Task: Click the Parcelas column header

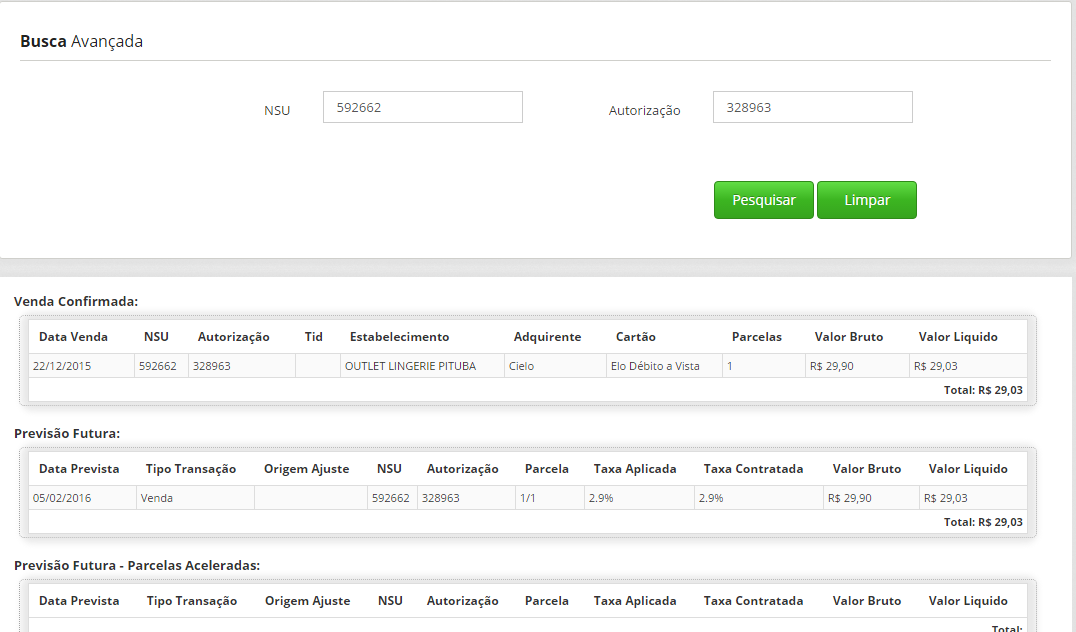Action: click(x=757, y=337)
